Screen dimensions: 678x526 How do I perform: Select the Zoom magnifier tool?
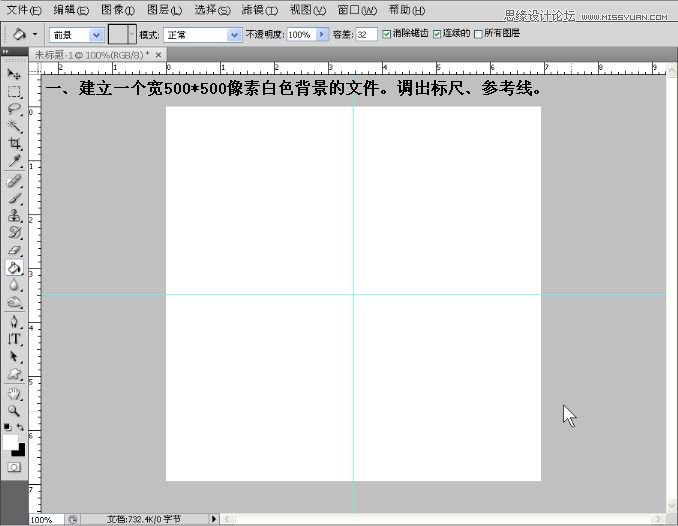(14, 411)
